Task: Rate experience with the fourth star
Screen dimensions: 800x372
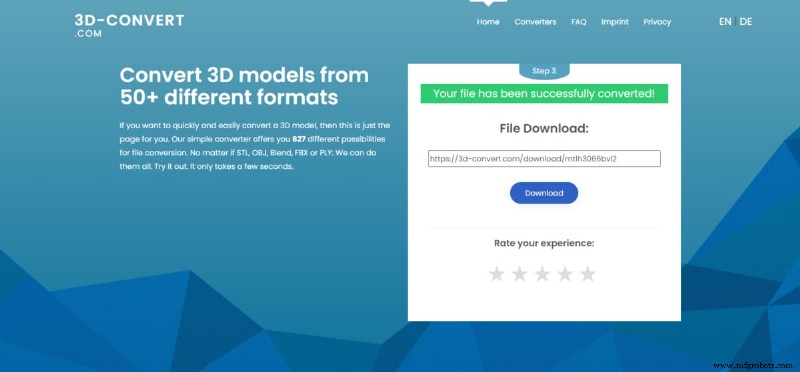Action: [x=565, y=274]
